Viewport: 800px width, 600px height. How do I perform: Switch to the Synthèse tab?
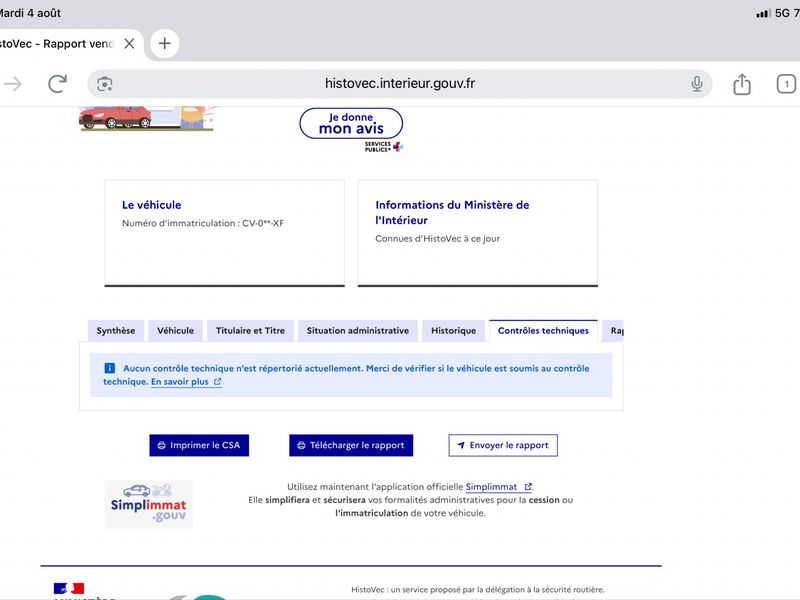click(x=116, y=331)
